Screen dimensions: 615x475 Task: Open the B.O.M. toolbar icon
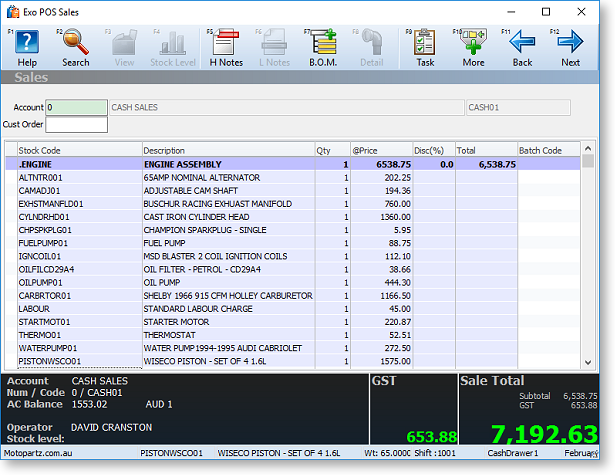click(323, 46)
